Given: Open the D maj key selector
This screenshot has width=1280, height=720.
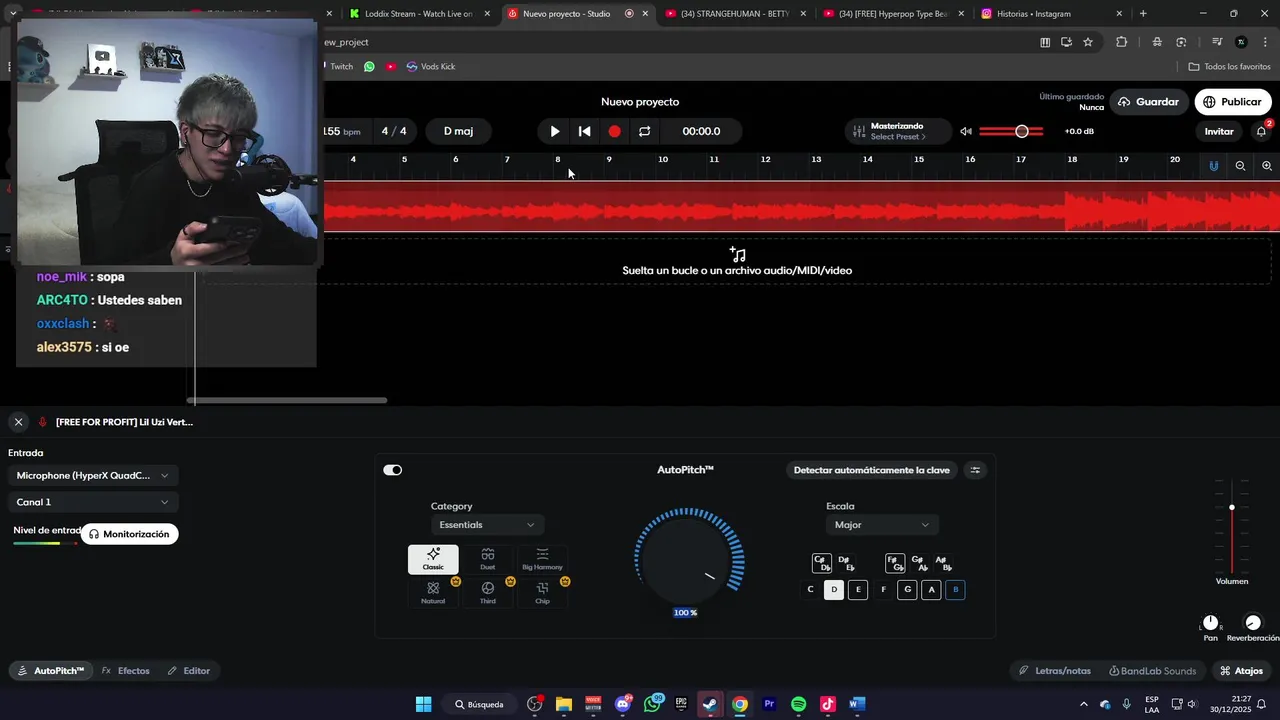Looking at the screenshot, I should point(458,131).
